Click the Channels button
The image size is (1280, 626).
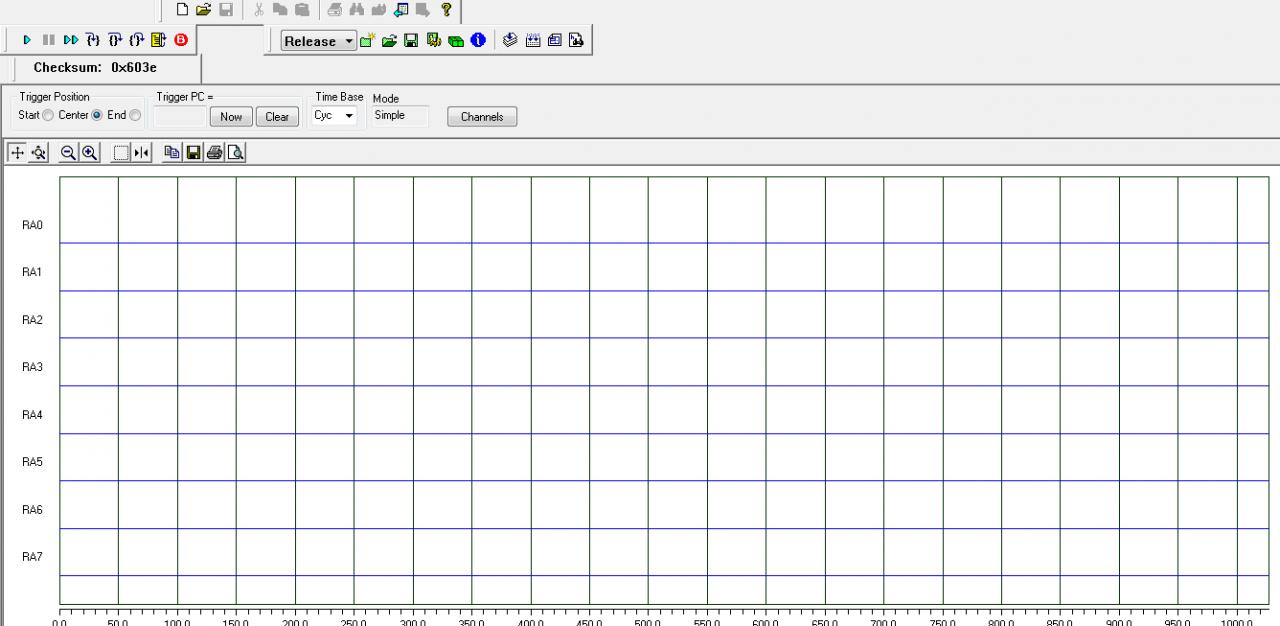tap(482, 117)
